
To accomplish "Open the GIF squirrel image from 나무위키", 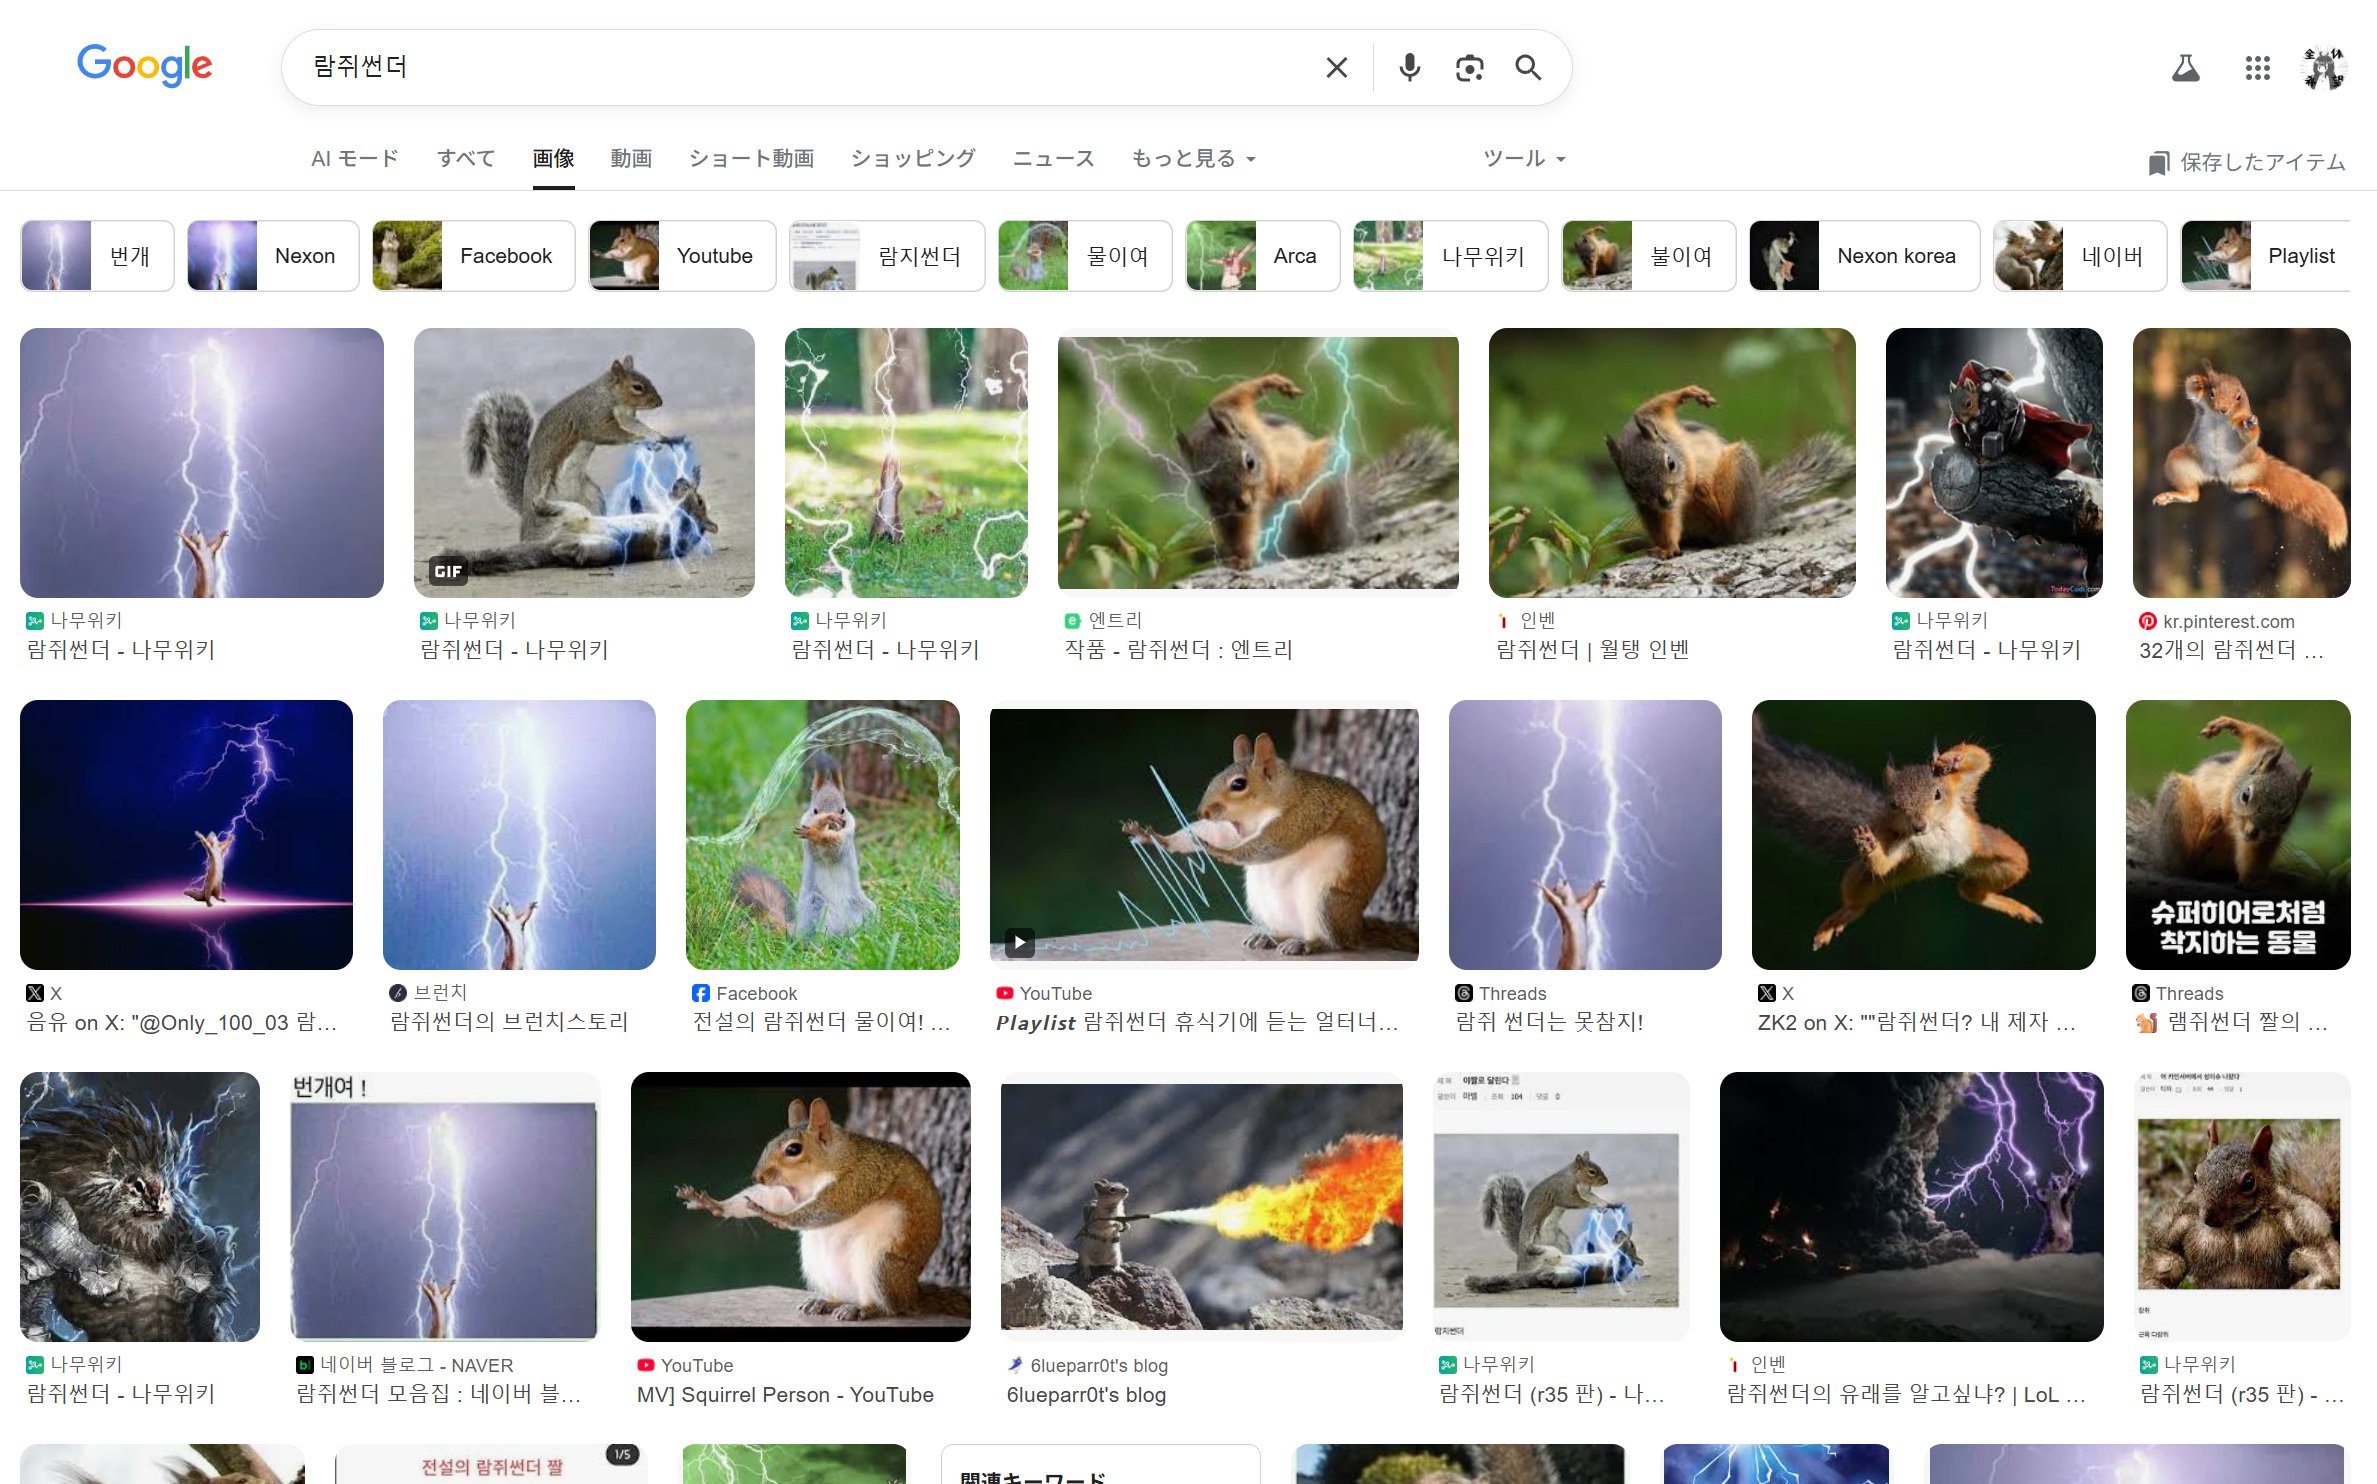I will click(x=584, y=463).
